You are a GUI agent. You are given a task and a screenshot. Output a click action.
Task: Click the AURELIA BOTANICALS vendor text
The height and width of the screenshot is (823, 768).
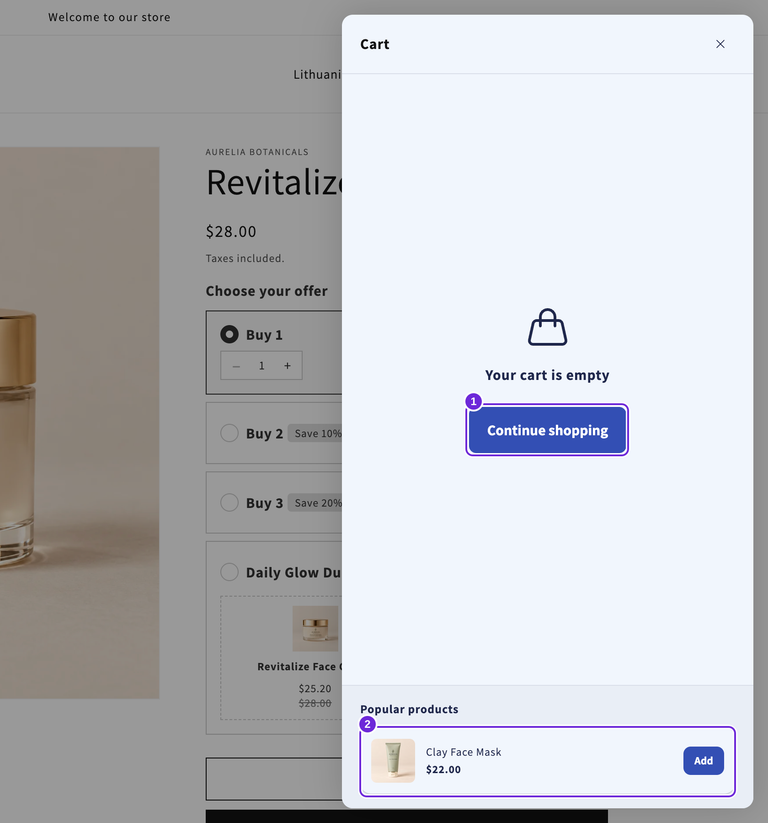[257, 152]
